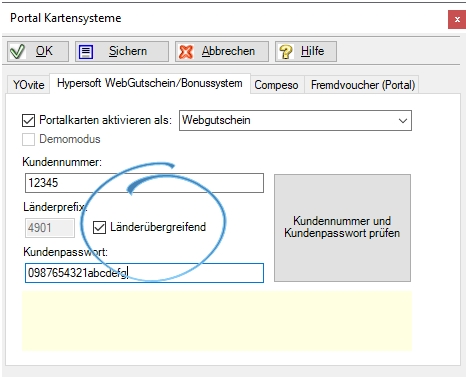Viewport: 466px width, 377px height.
Task: Select the Hypersoft WebGutschein/Bonussystem tab
Action: (150, 83)
